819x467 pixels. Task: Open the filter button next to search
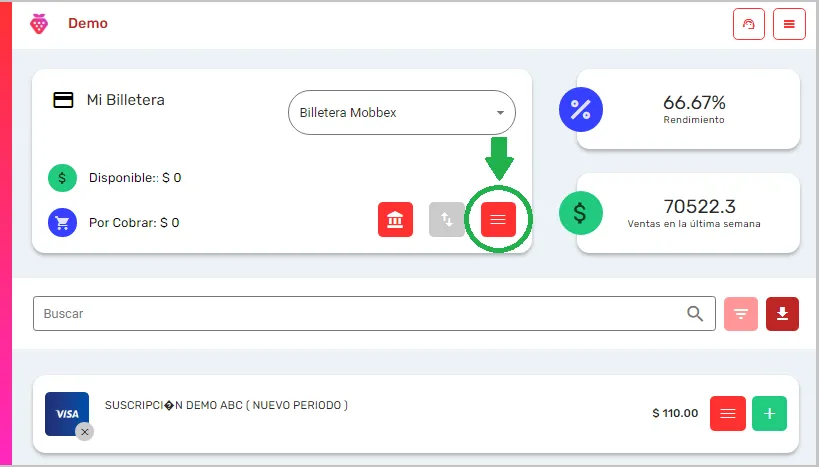741,314
